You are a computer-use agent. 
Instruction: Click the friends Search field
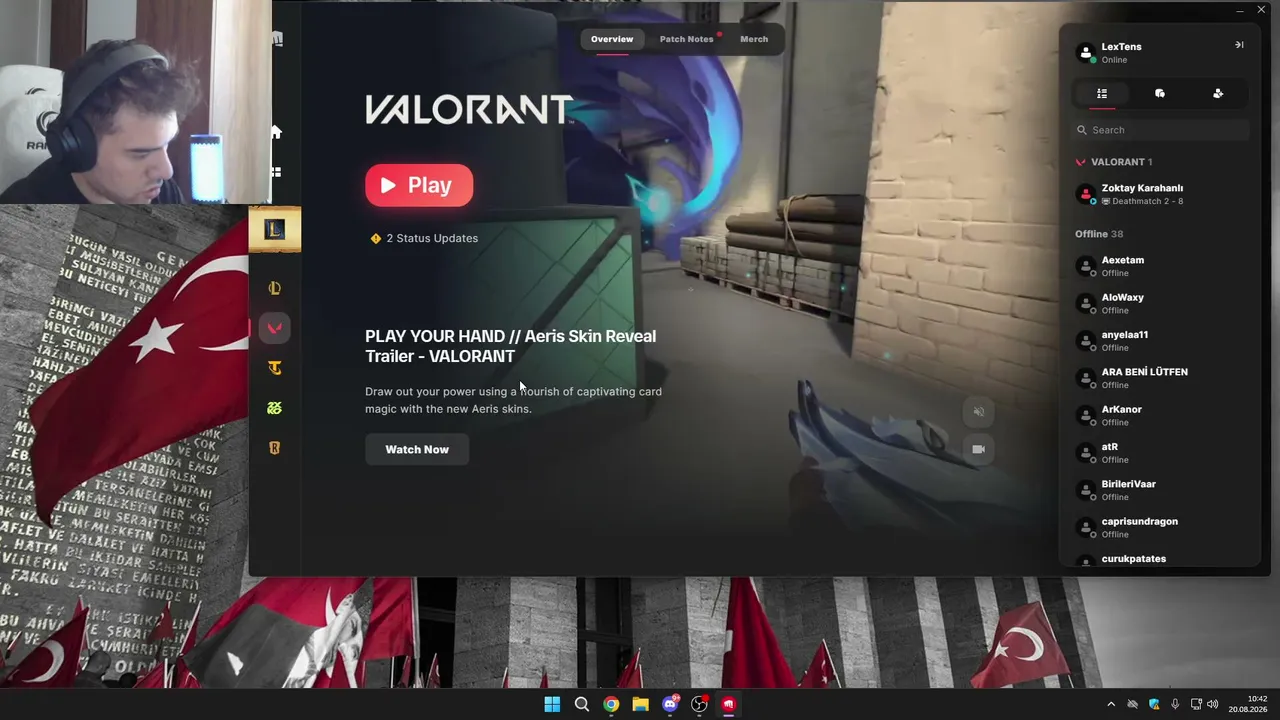[1160, 130]
